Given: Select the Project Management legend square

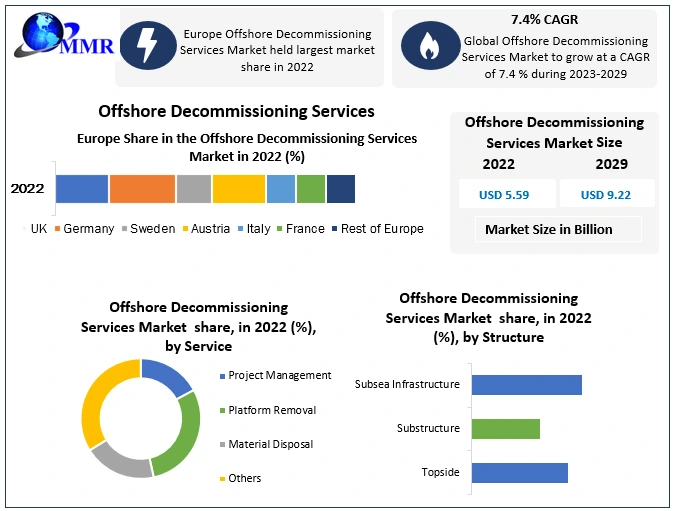Looking at the screenshot, I should point(221,376).
